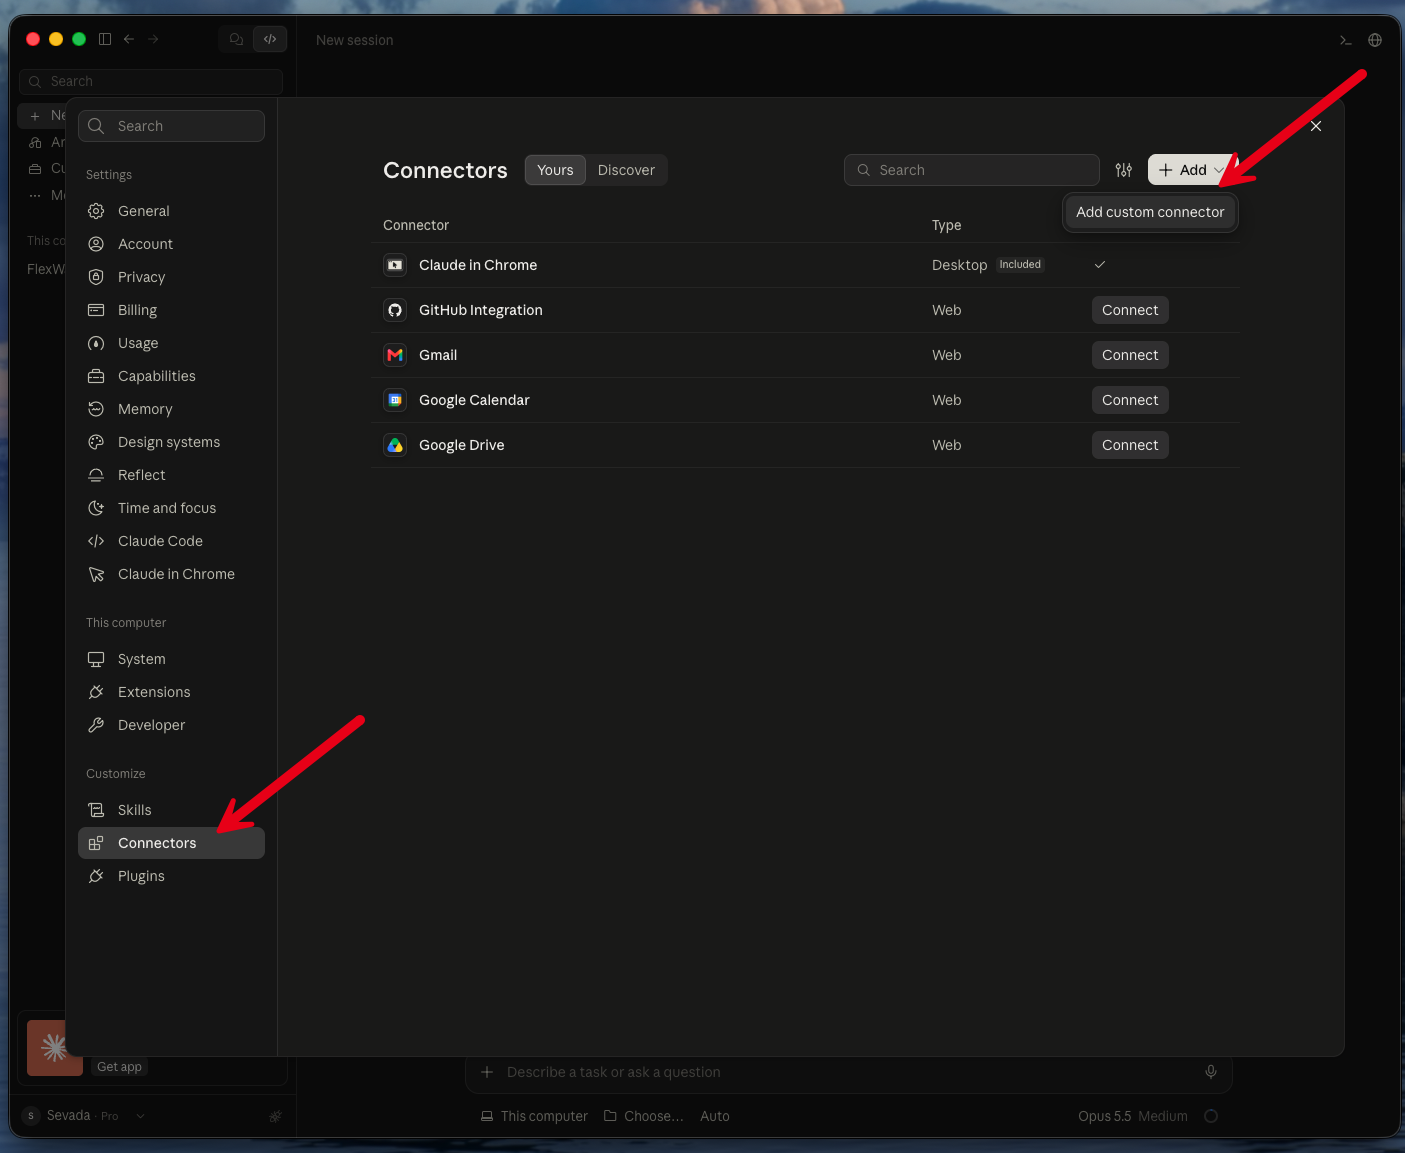
Task: Open the Privacy settings page
Action: [171, 277]
